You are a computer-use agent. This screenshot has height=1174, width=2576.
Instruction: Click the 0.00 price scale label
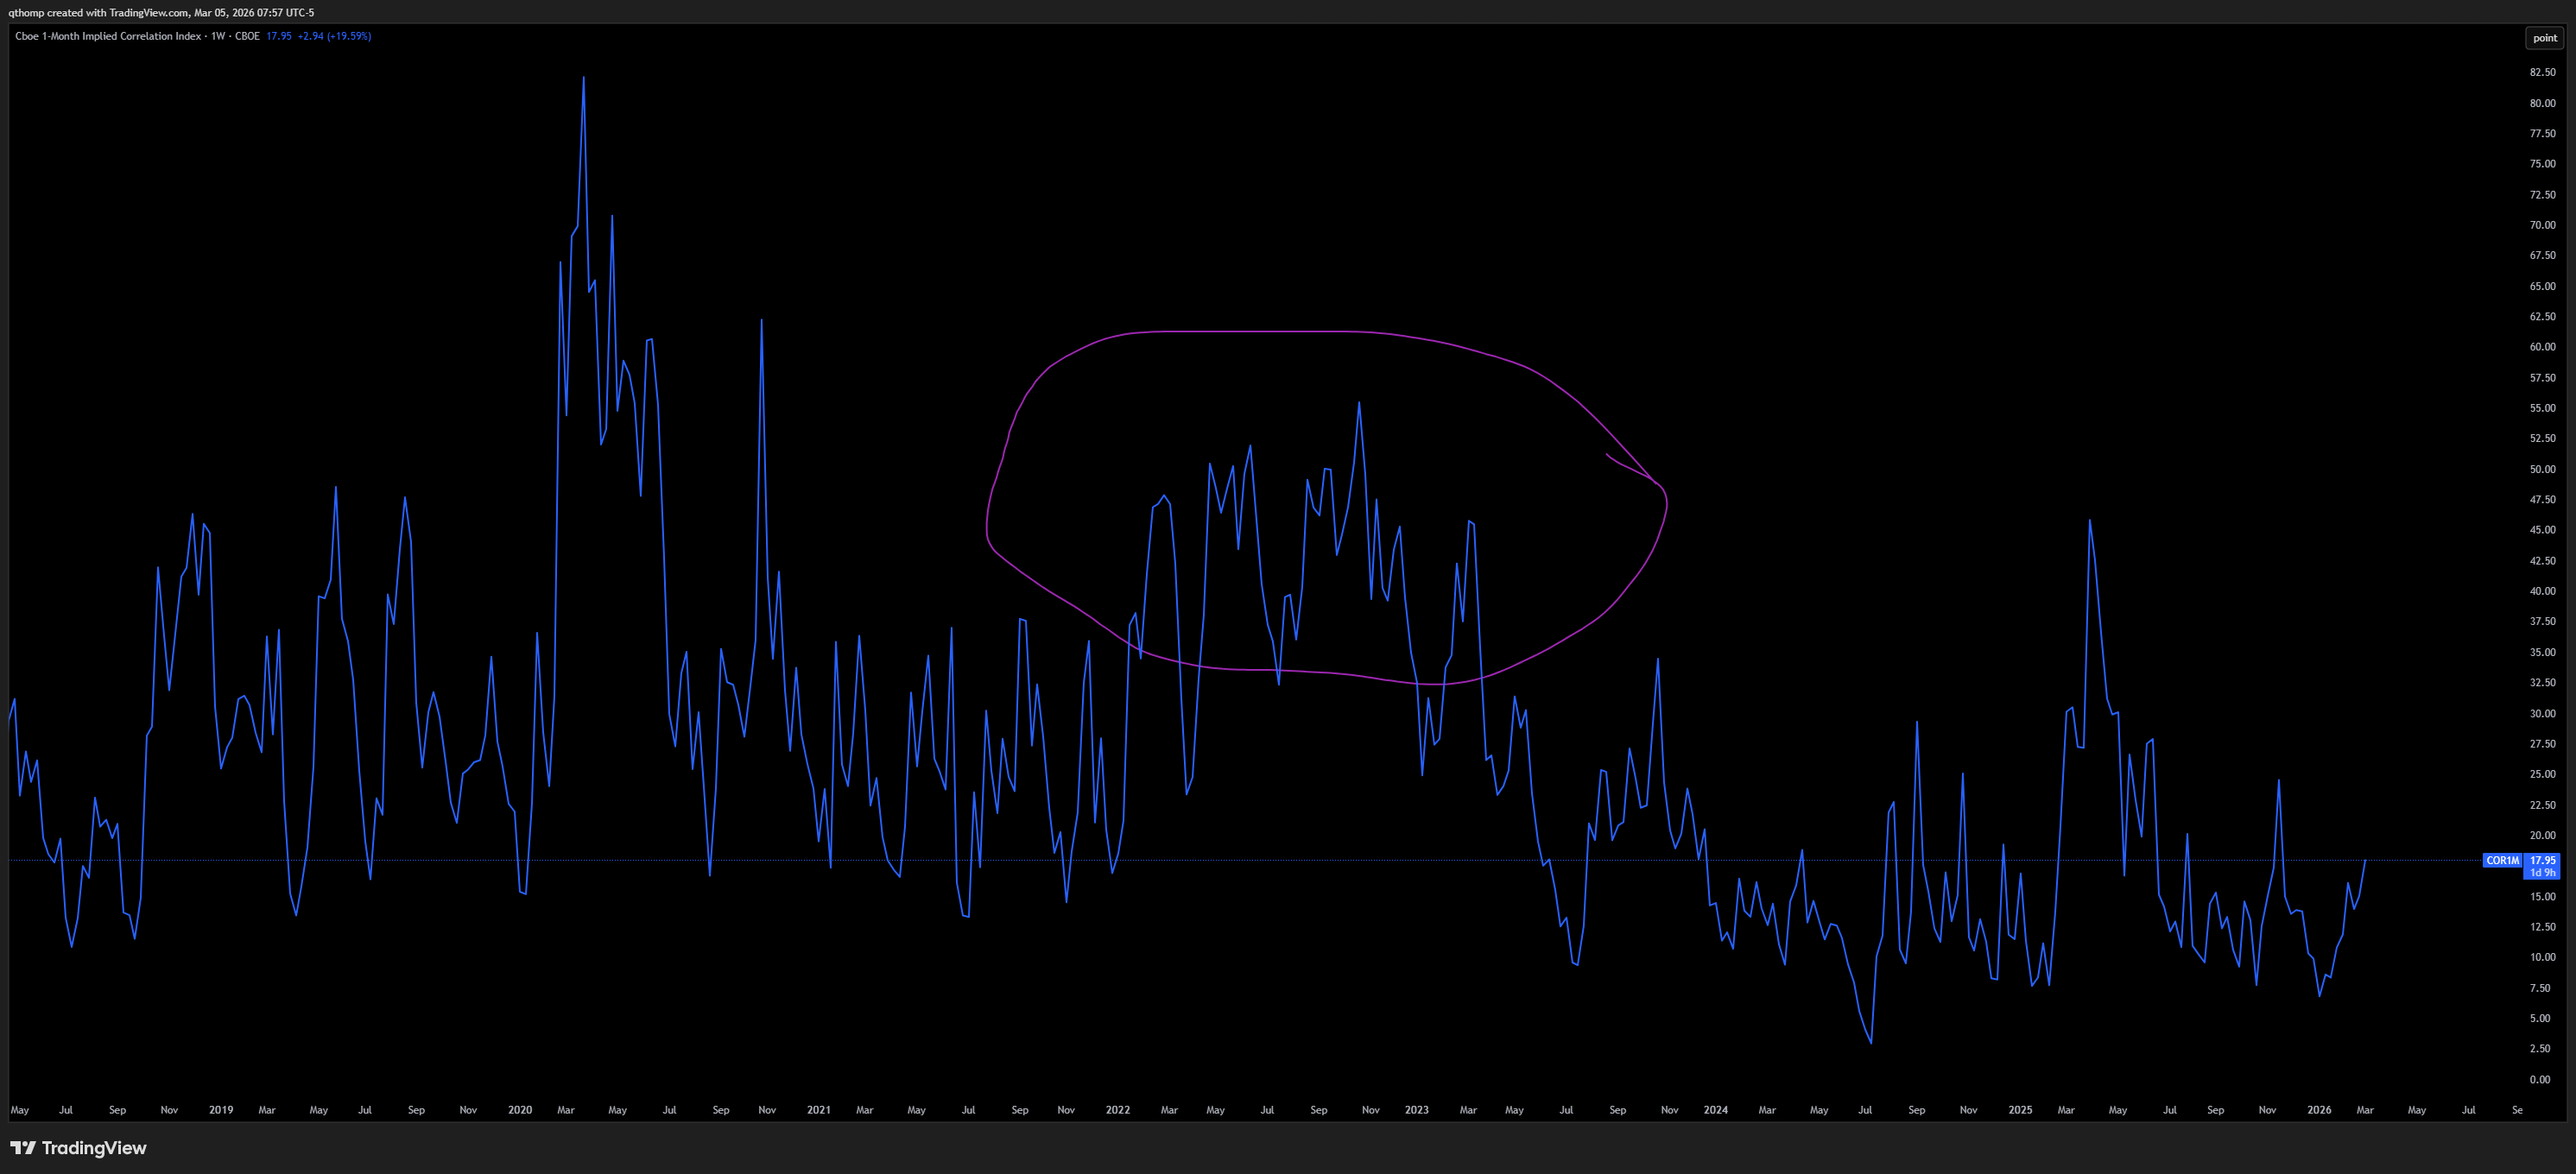pyautogui.click(x=2539, y=1079)
